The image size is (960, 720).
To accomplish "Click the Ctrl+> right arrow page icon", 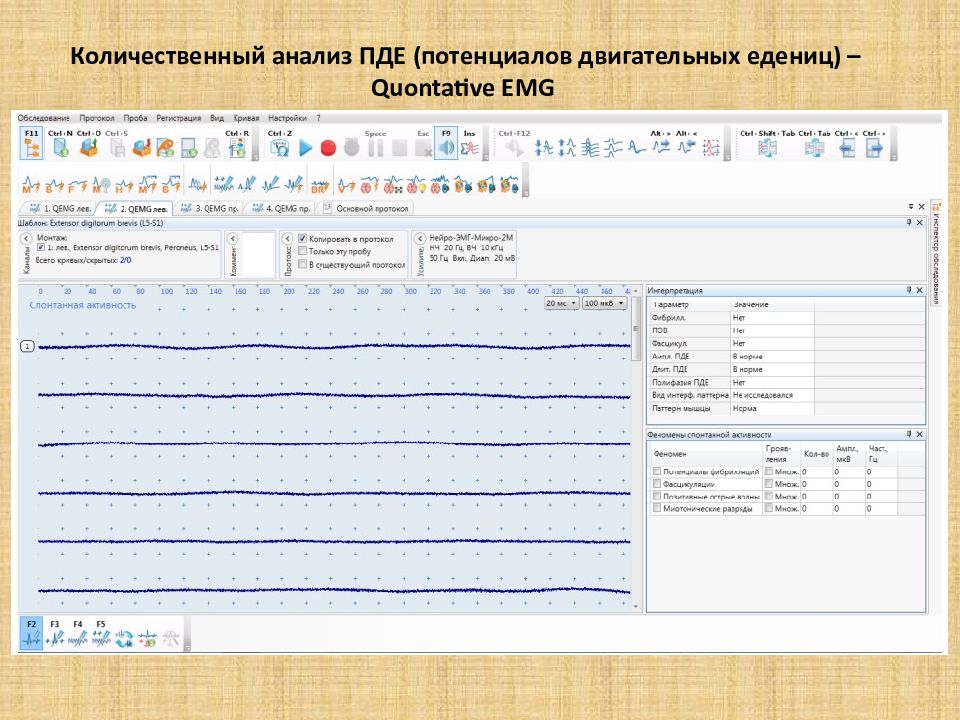I will tap(874, 148).
